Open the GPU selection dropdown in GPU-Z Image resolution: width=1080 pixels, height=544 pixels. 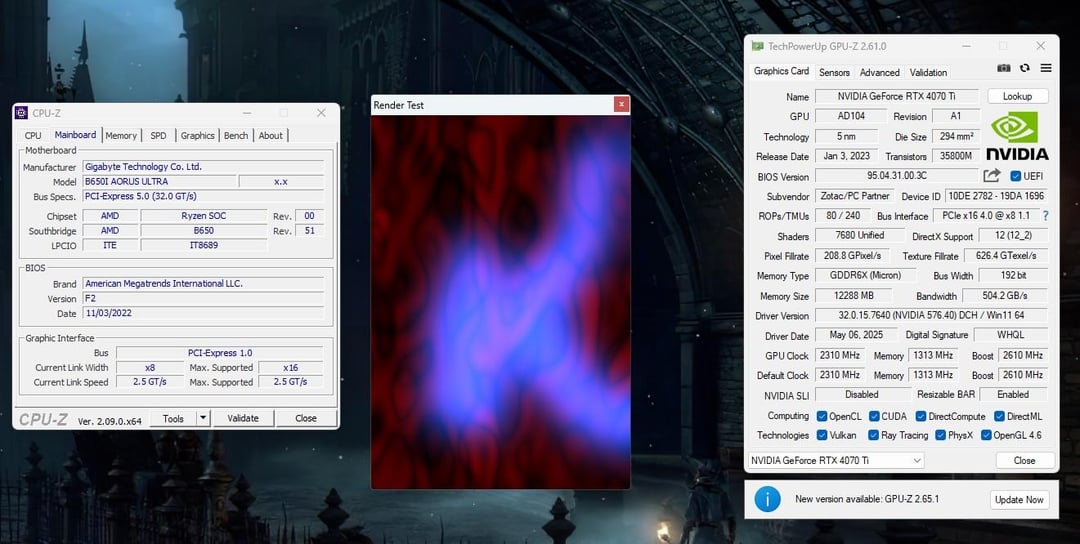coord(835,460)
